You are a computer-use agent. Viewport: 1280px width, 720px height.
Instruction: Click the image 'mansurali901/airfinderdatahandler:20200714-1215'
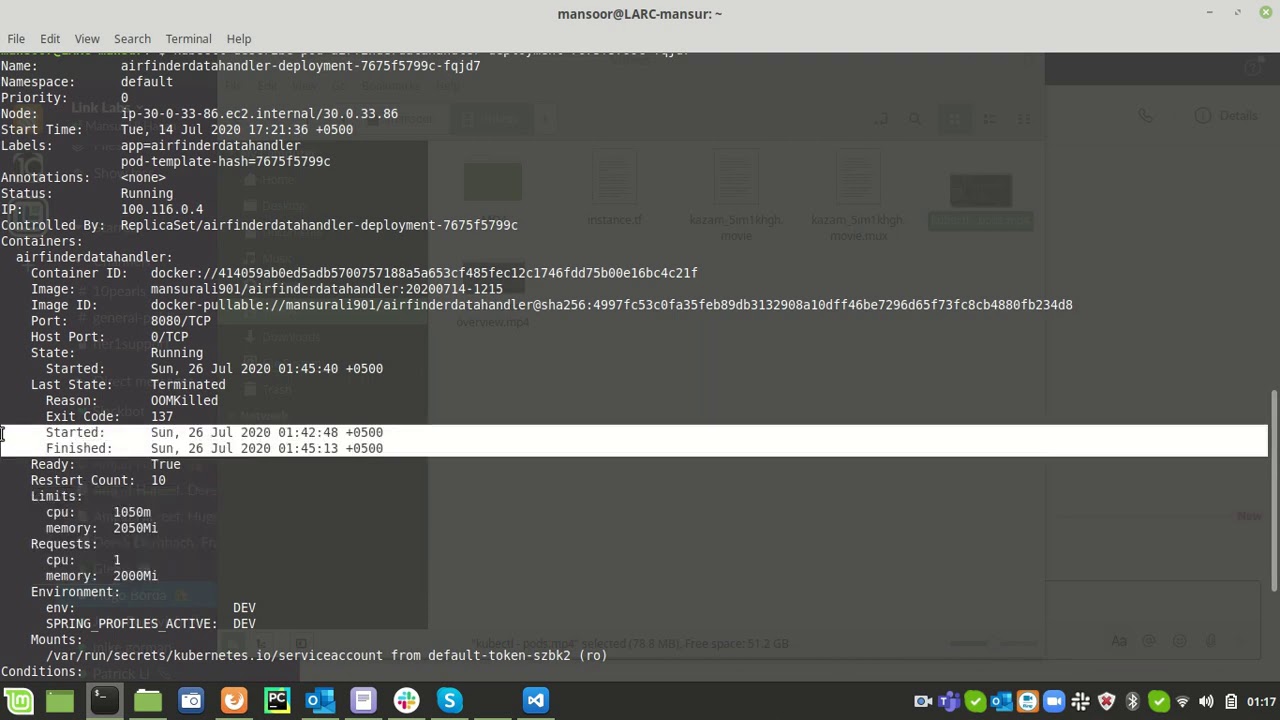pos(327,289)
